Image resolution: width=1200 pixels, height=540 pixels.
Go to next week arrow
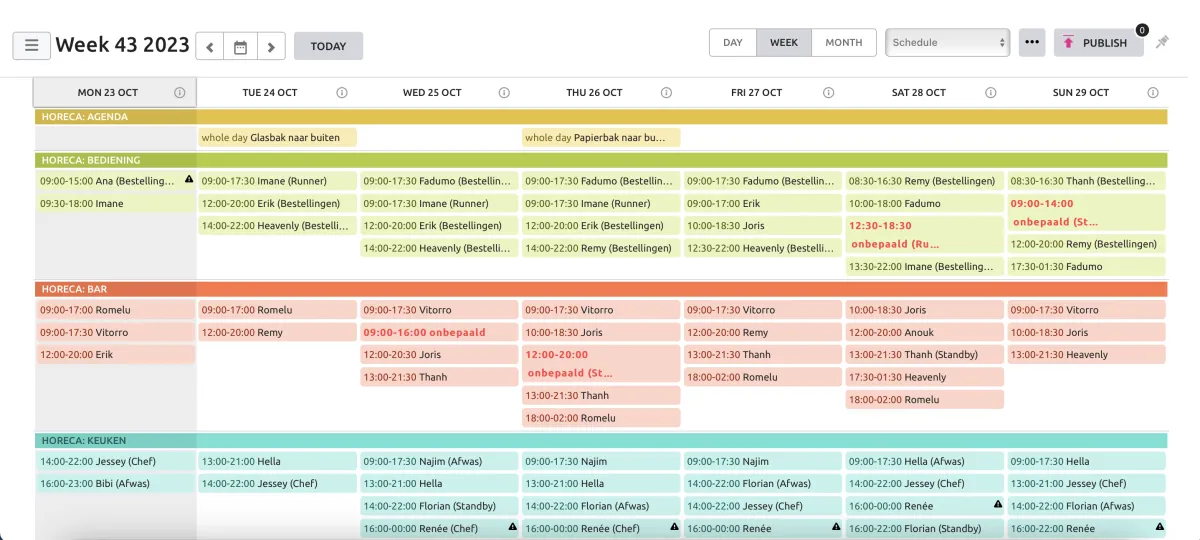click(271, 46)
